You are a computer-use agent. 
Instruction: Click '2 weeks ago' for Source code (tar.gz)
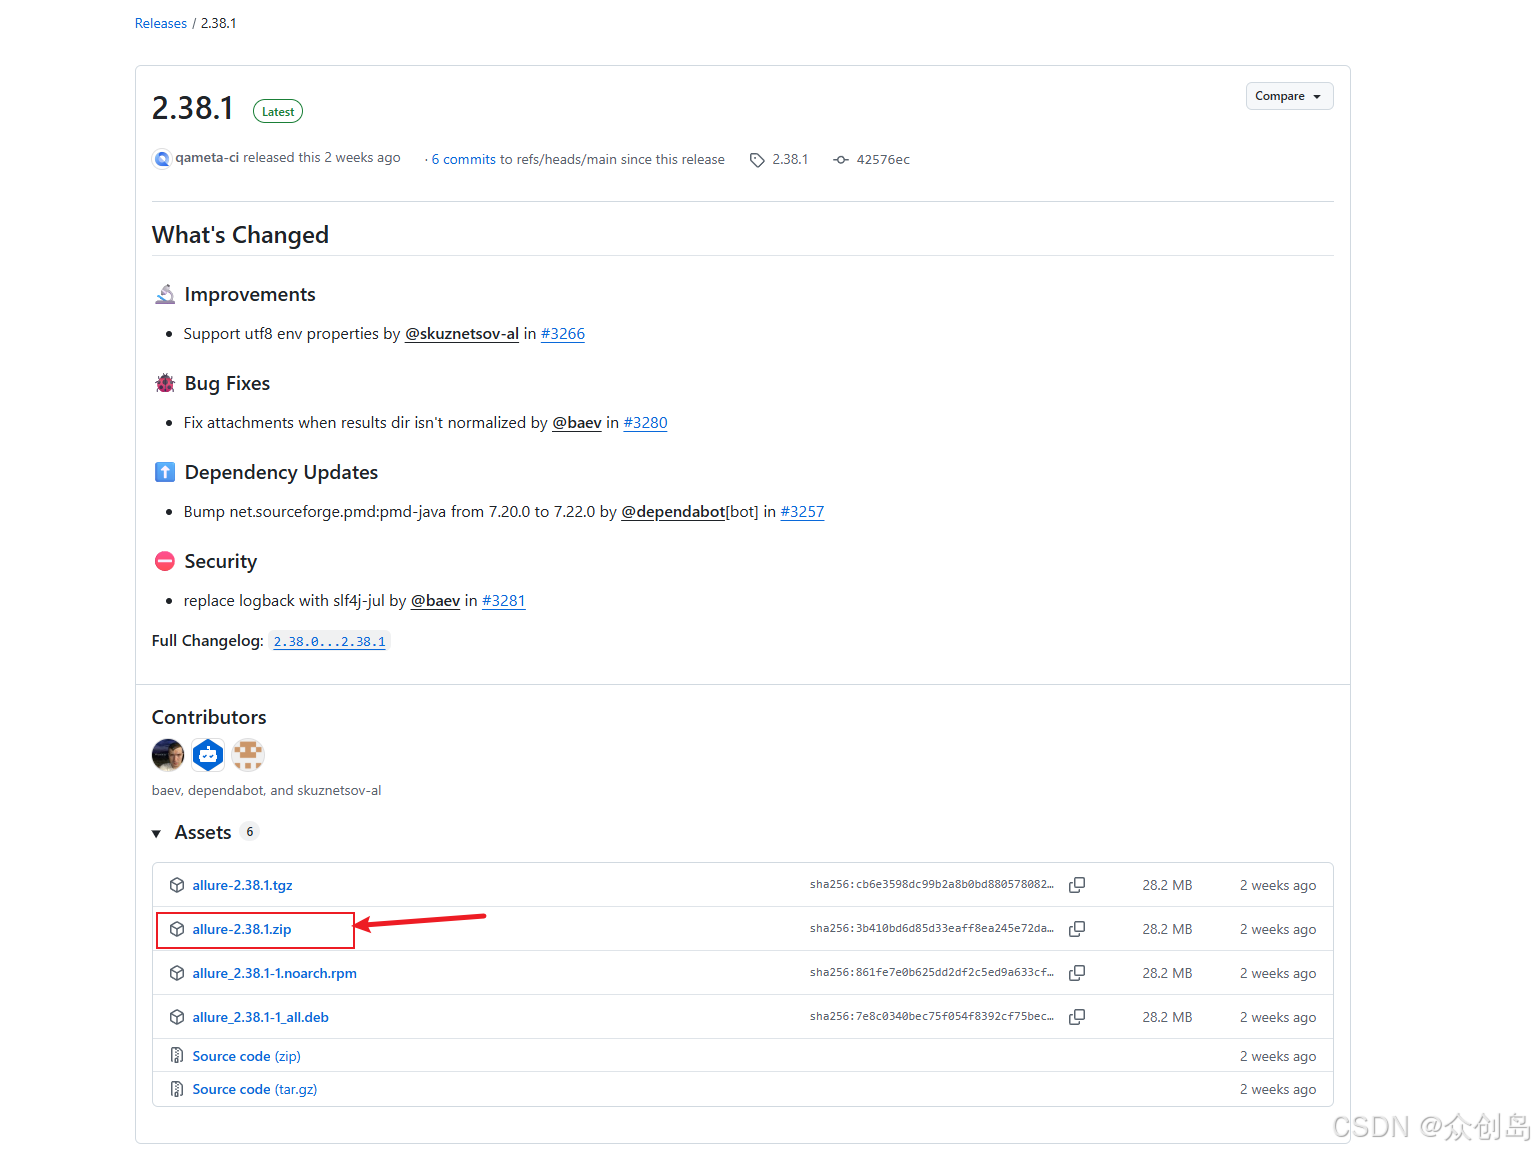click(x=1278, y=1089)
